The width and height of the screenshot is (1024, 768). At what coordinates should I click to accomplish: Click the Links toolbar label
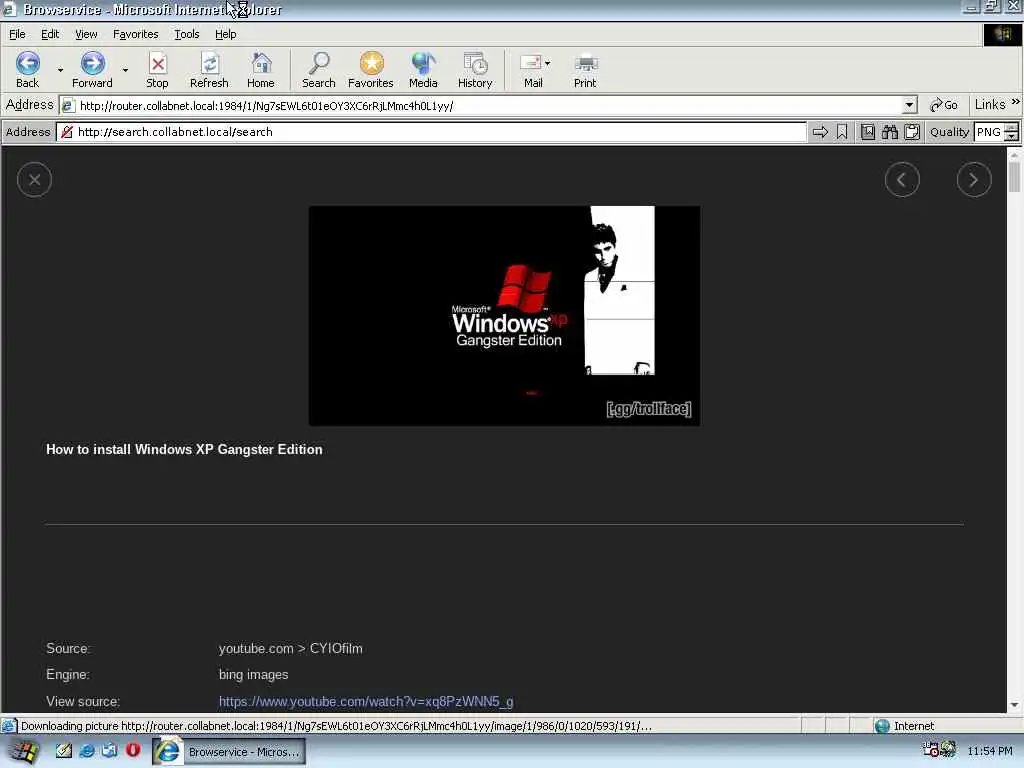click(989, 104)
